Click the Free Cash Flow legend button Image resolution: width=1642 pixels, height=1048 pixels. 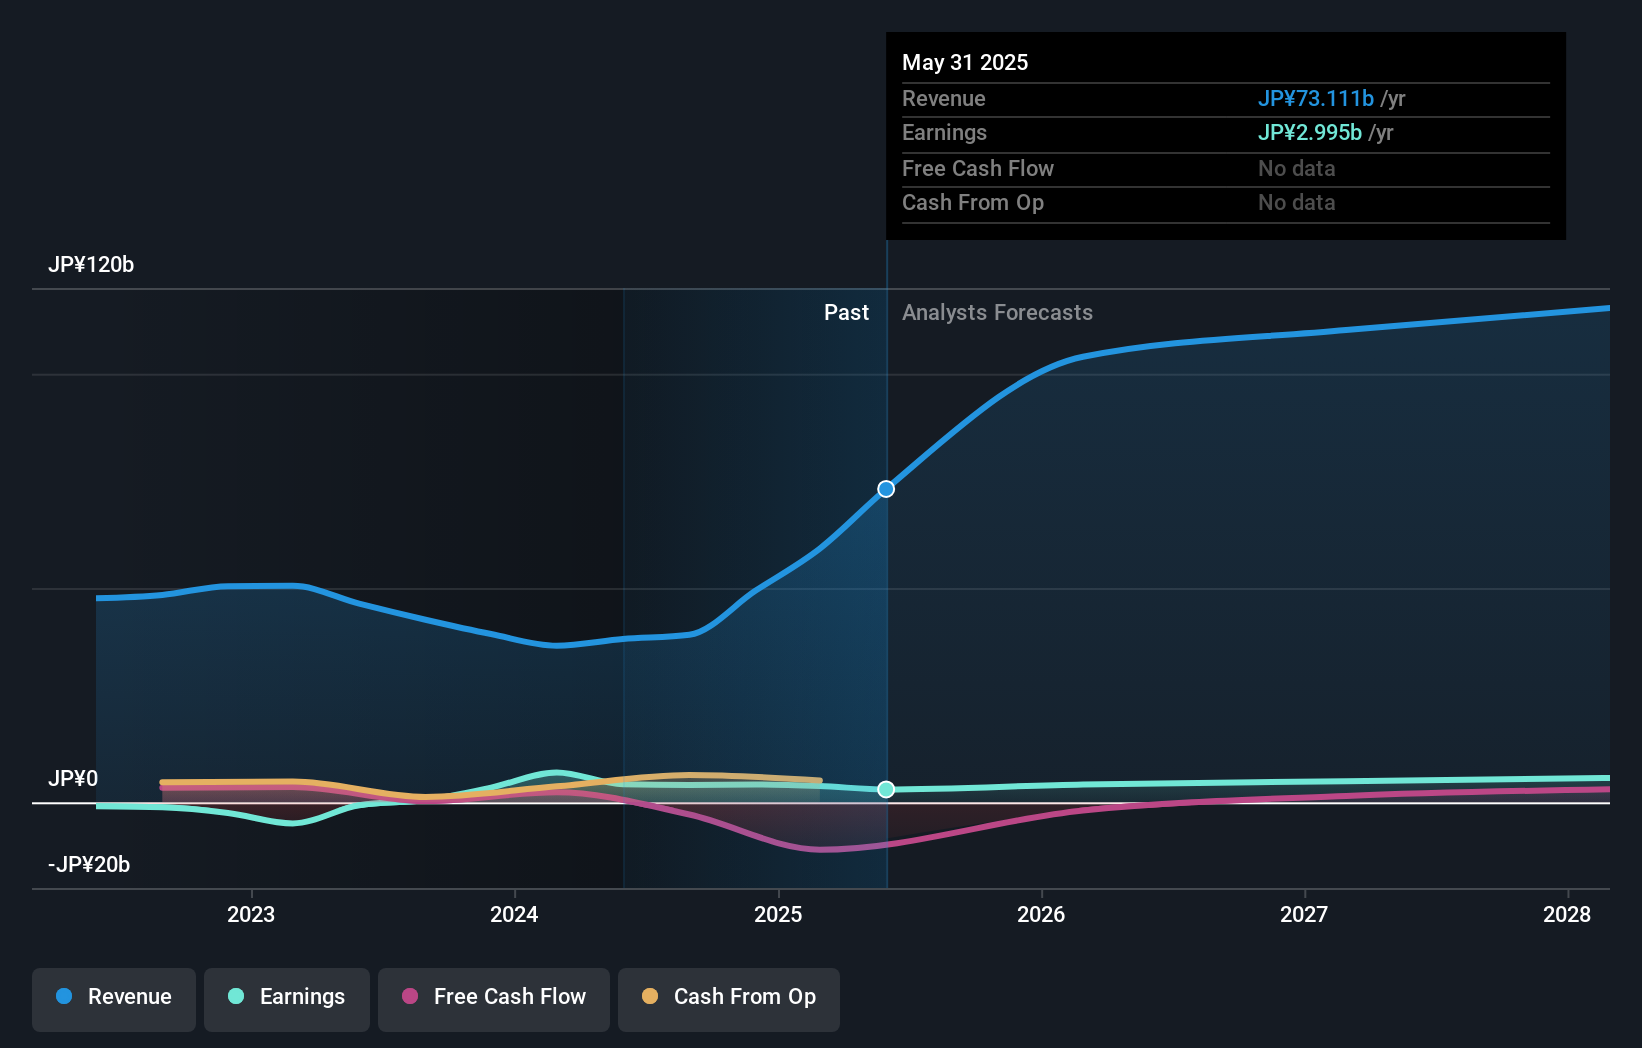point(493,999)
